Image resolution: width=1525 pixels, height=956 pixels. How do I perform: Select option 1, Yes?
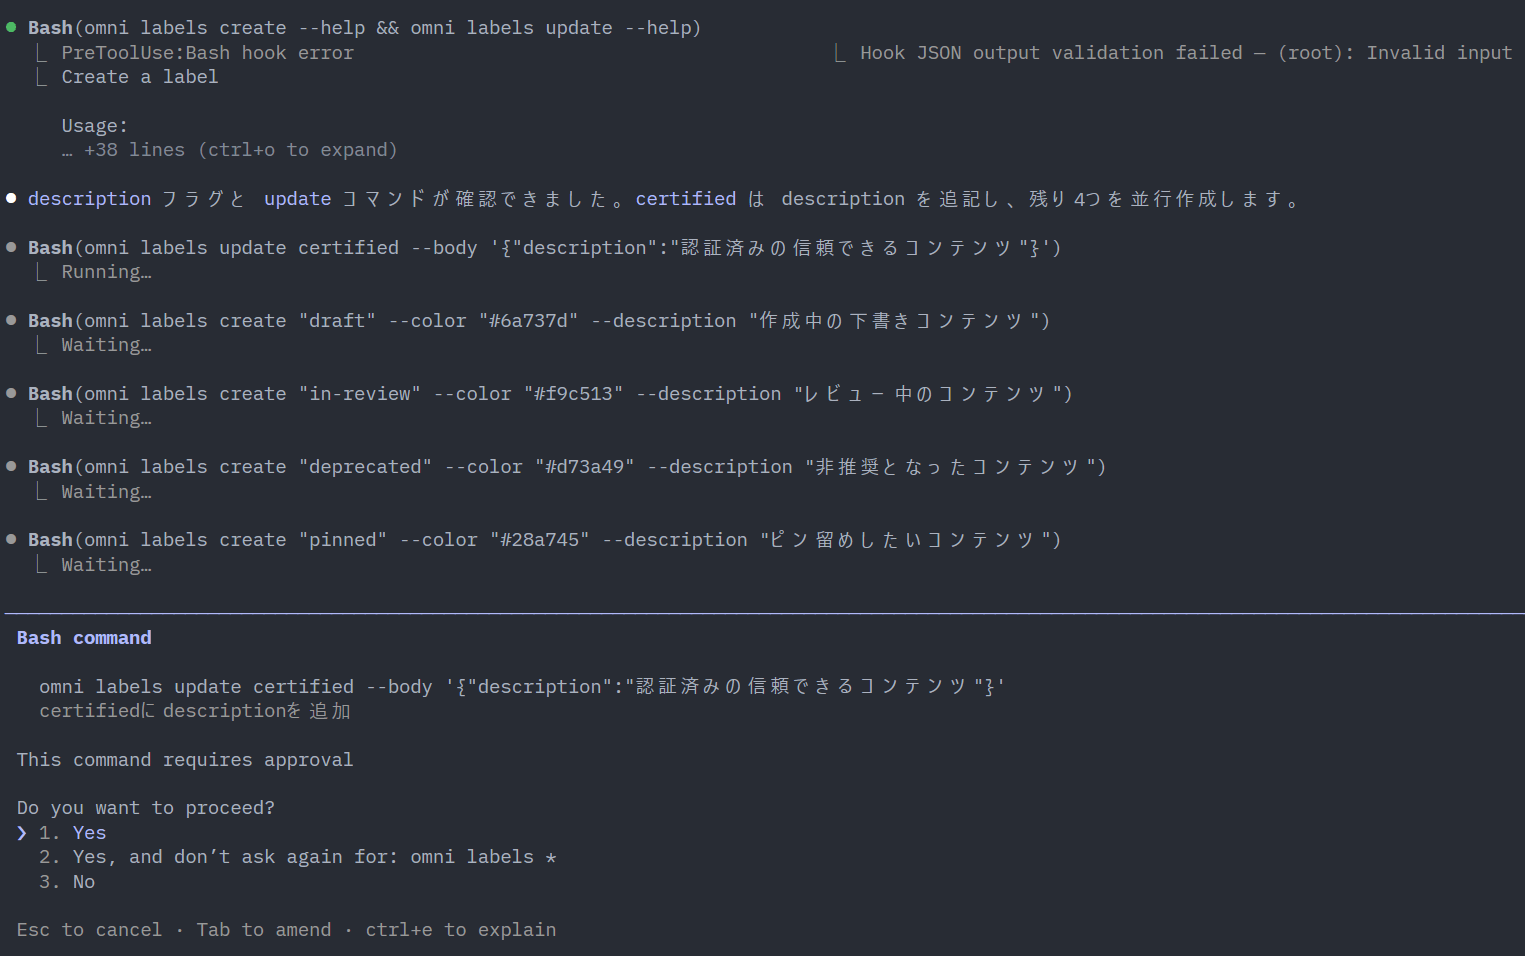pyautogui.click(x=88, y=833)
